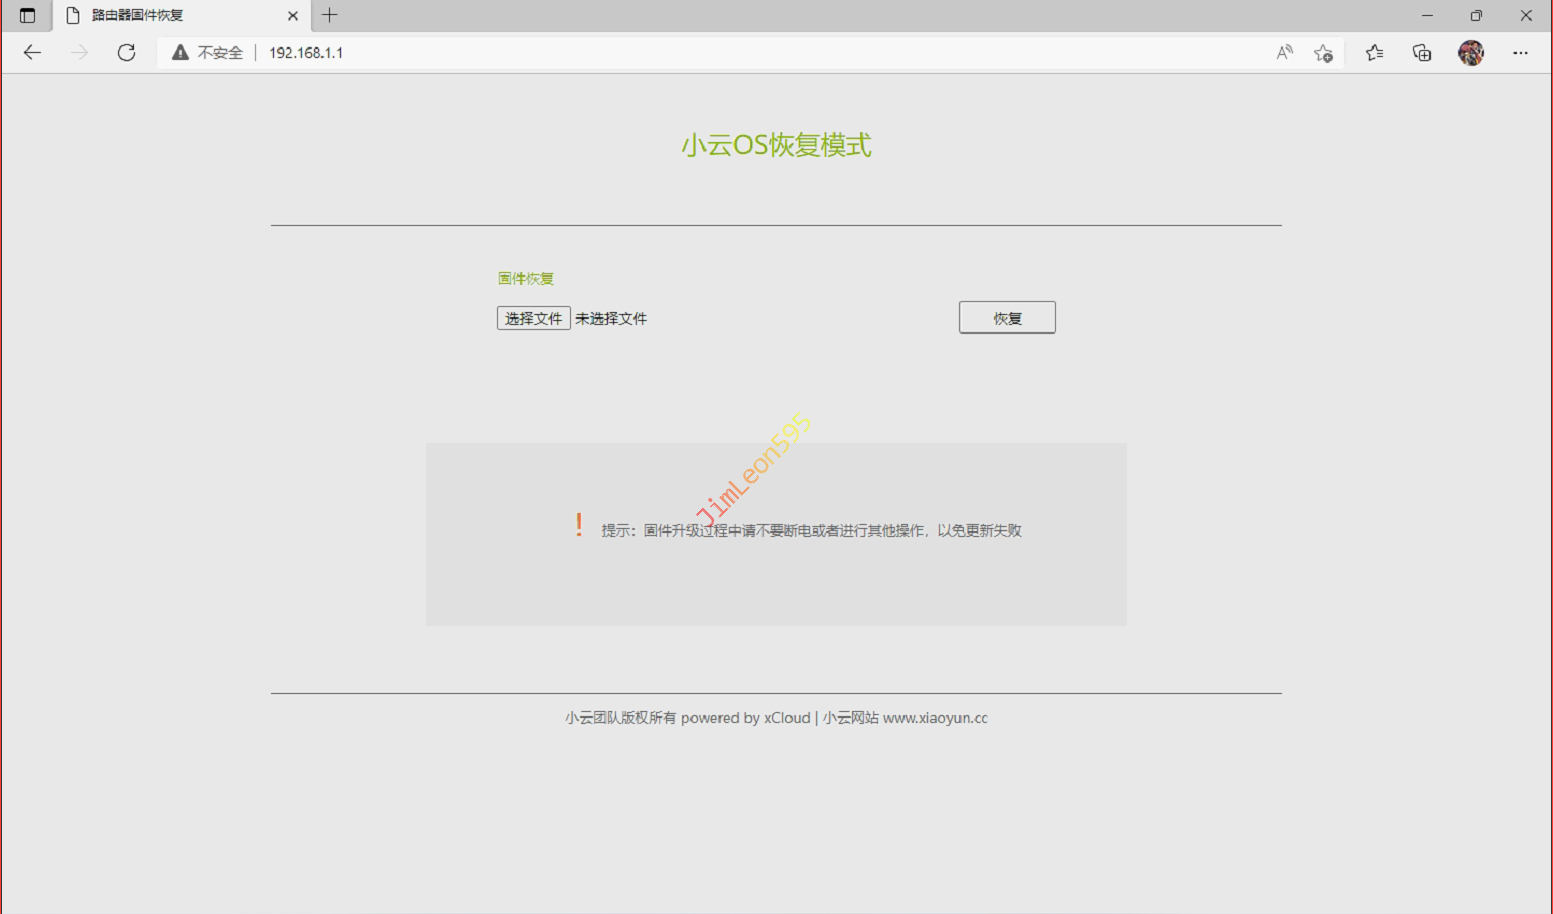The image size is (1553, 914).
Task: Restore down the browser window
Action: pyautogui.click(x=1476, y=16)
